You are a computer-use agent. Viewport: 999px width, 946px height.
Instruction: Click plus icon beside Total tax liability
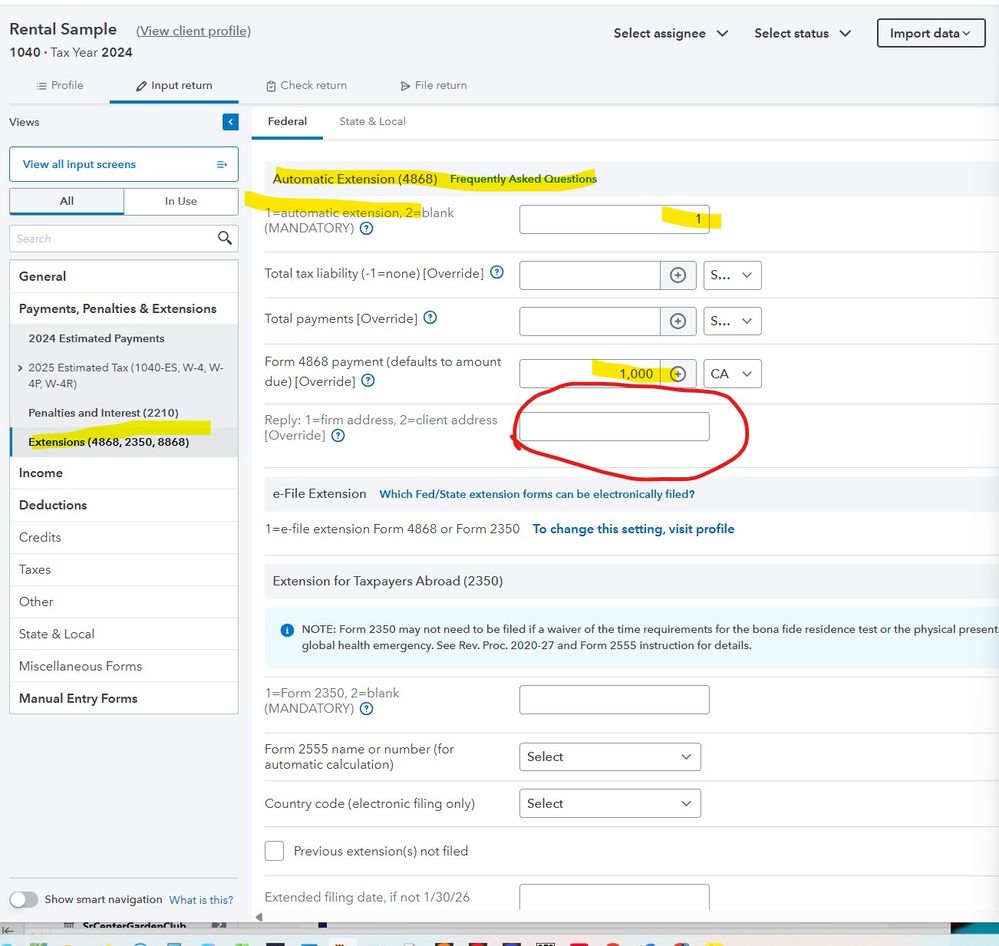677,275
